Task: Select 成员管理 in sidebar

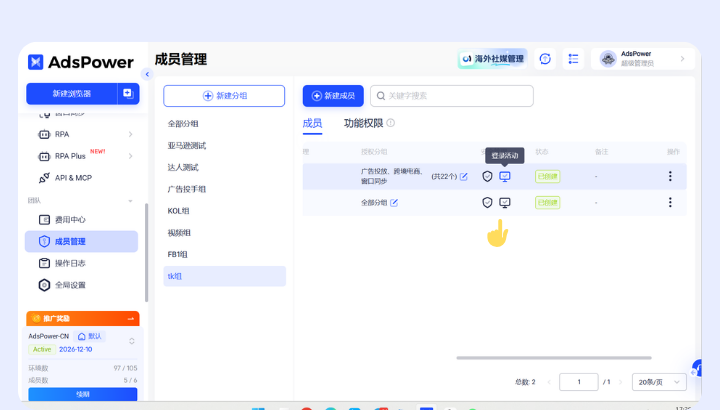Action: point(82,242)
